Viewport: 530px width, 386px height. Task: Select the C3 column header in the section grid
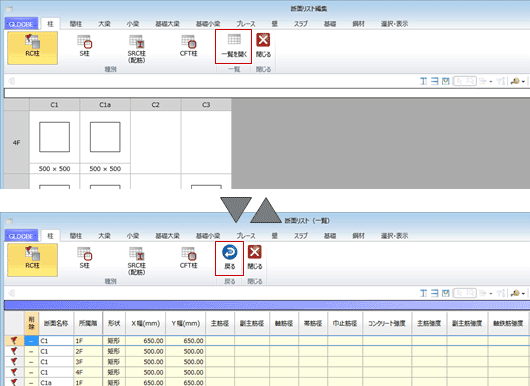206,105
